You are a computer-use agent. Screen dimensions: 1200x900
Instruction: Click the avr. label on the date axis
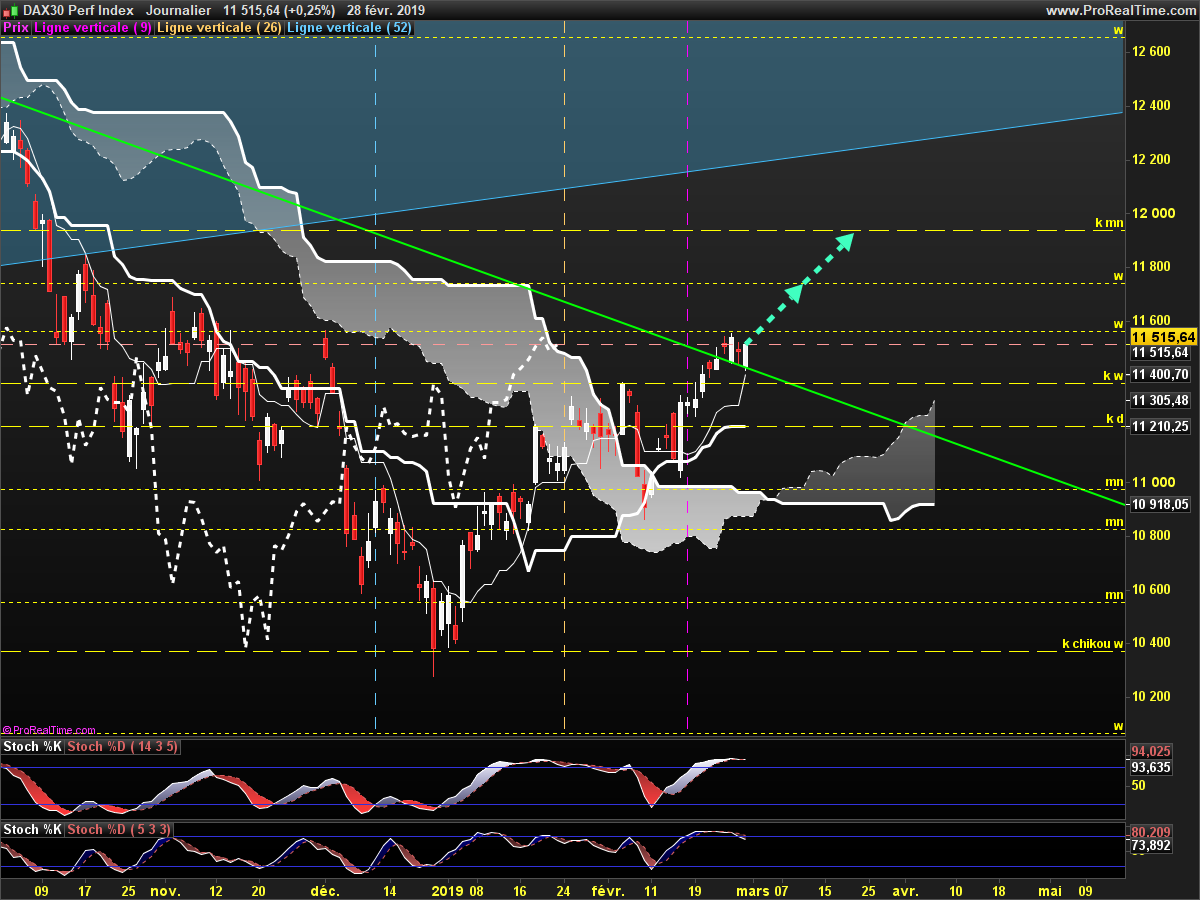click(x=905, y=889)
